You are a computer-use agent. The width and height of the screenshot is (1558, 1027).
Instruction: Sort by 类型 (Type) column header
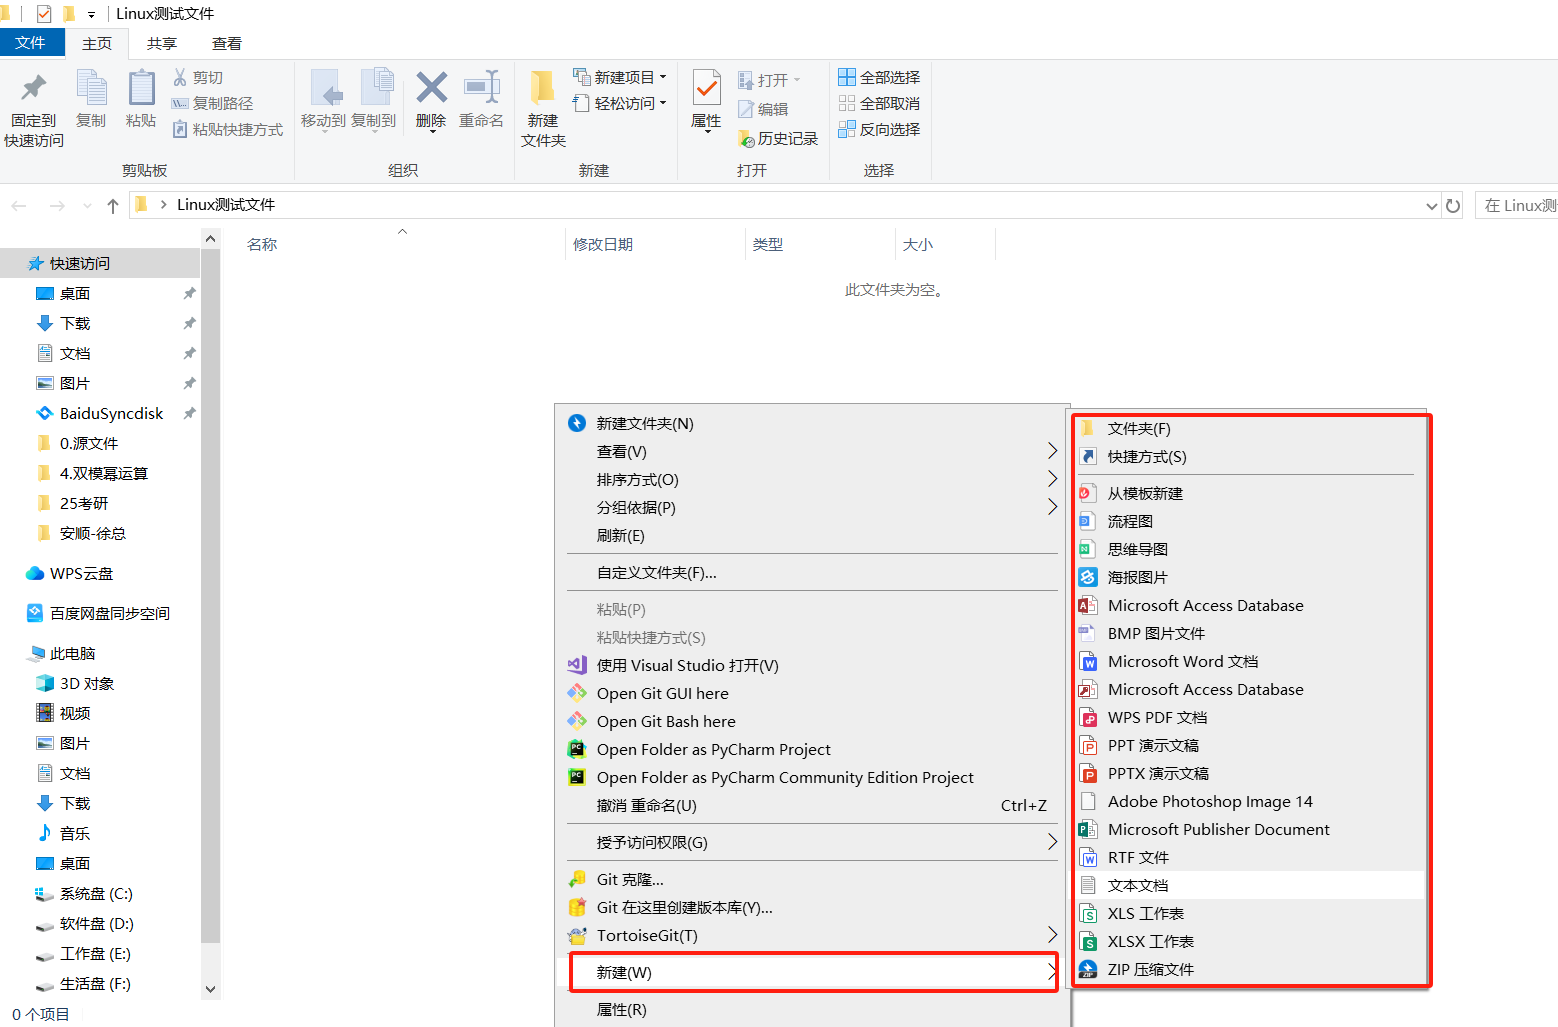point(768,244)
